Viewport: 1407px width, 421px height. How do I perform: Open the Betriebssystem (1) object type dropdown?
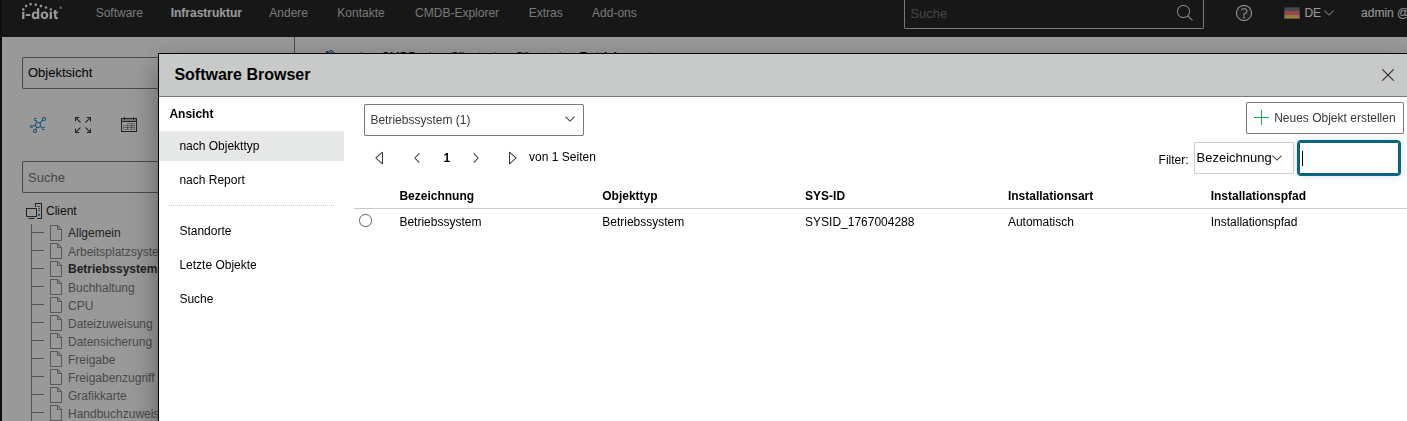click(x=473, y=119)
